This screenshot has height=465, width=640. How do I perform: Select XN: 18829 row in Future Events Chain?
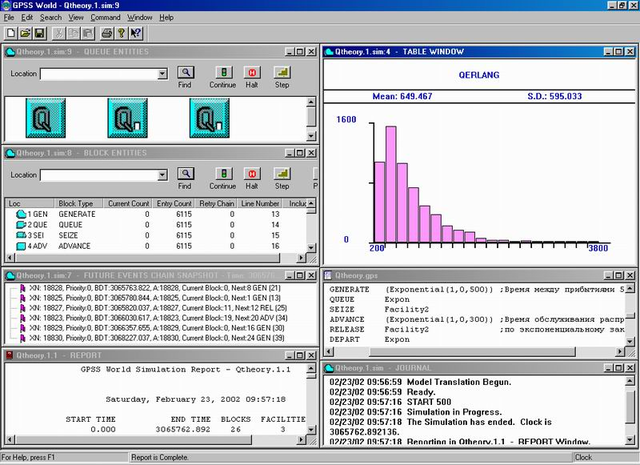coord(155,328)
